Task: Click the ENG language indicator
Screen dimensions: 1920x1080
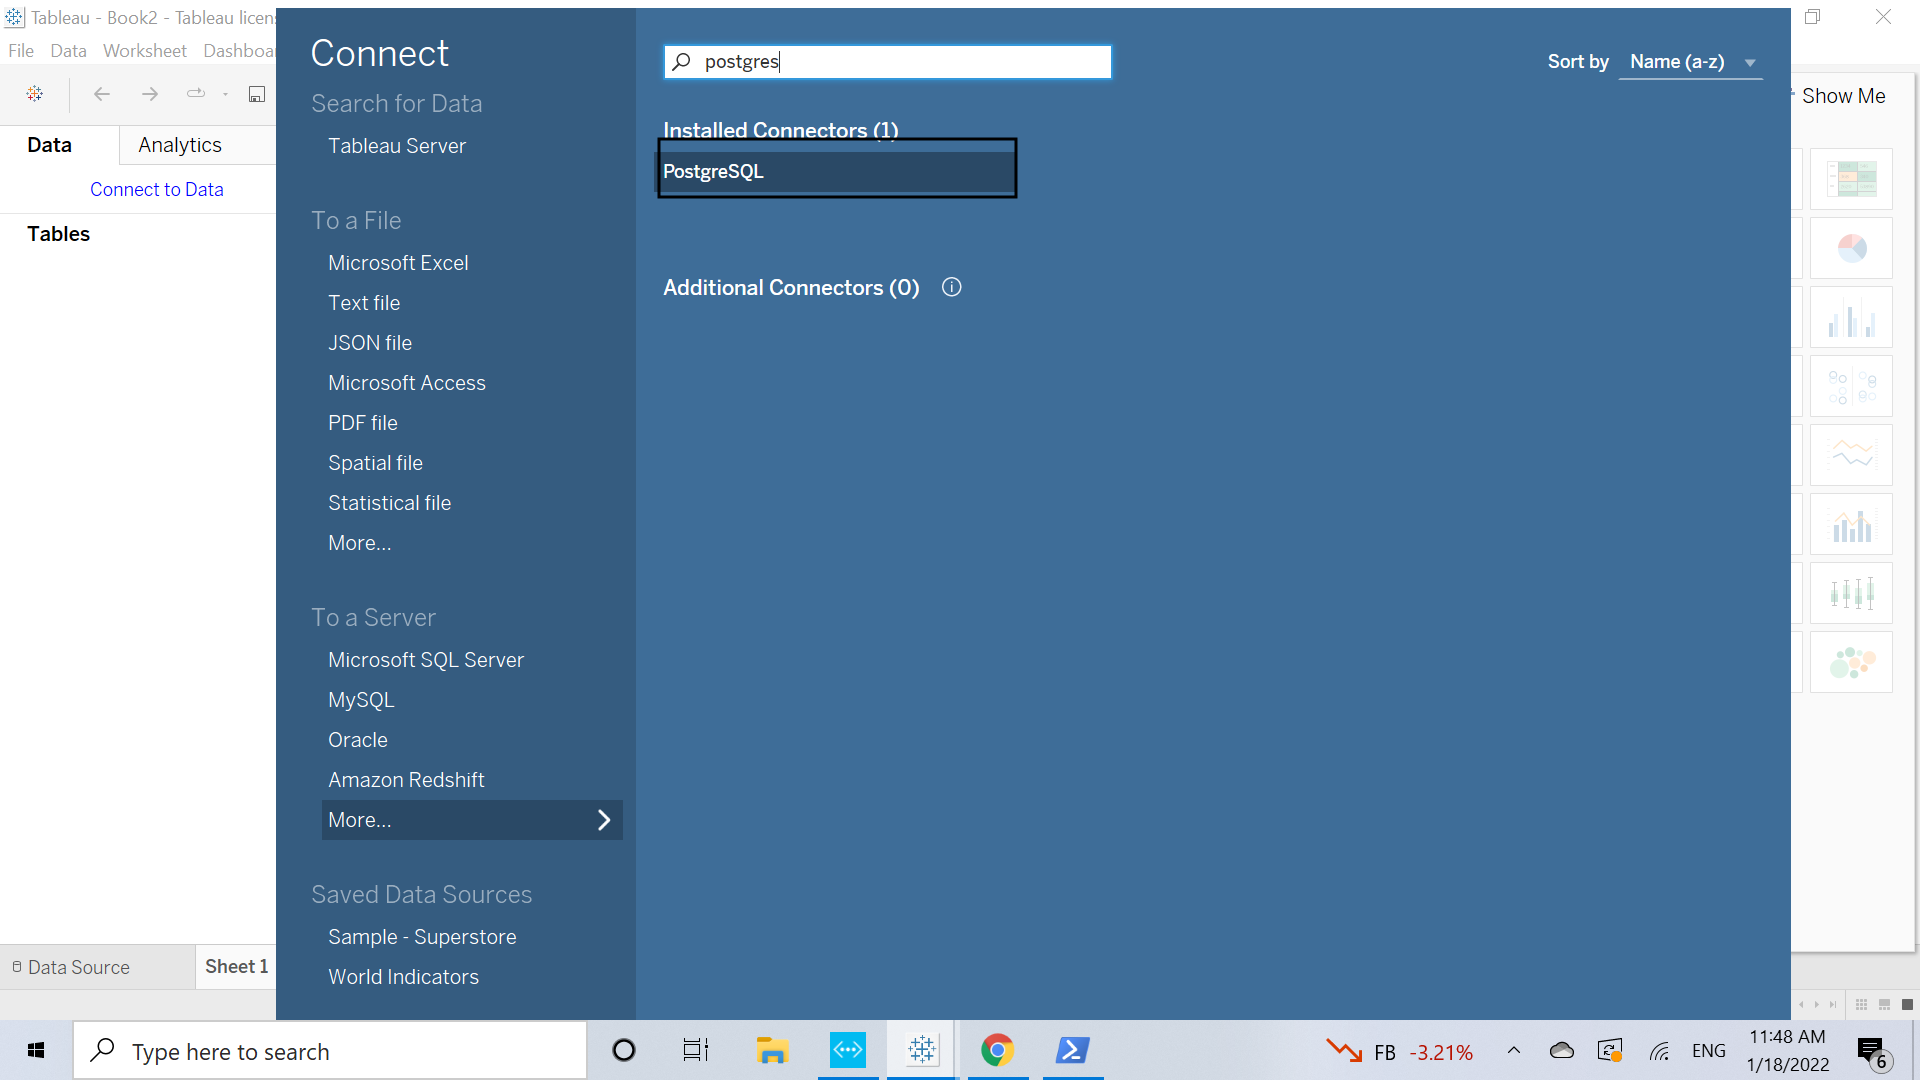Action: (1709, 1051)
